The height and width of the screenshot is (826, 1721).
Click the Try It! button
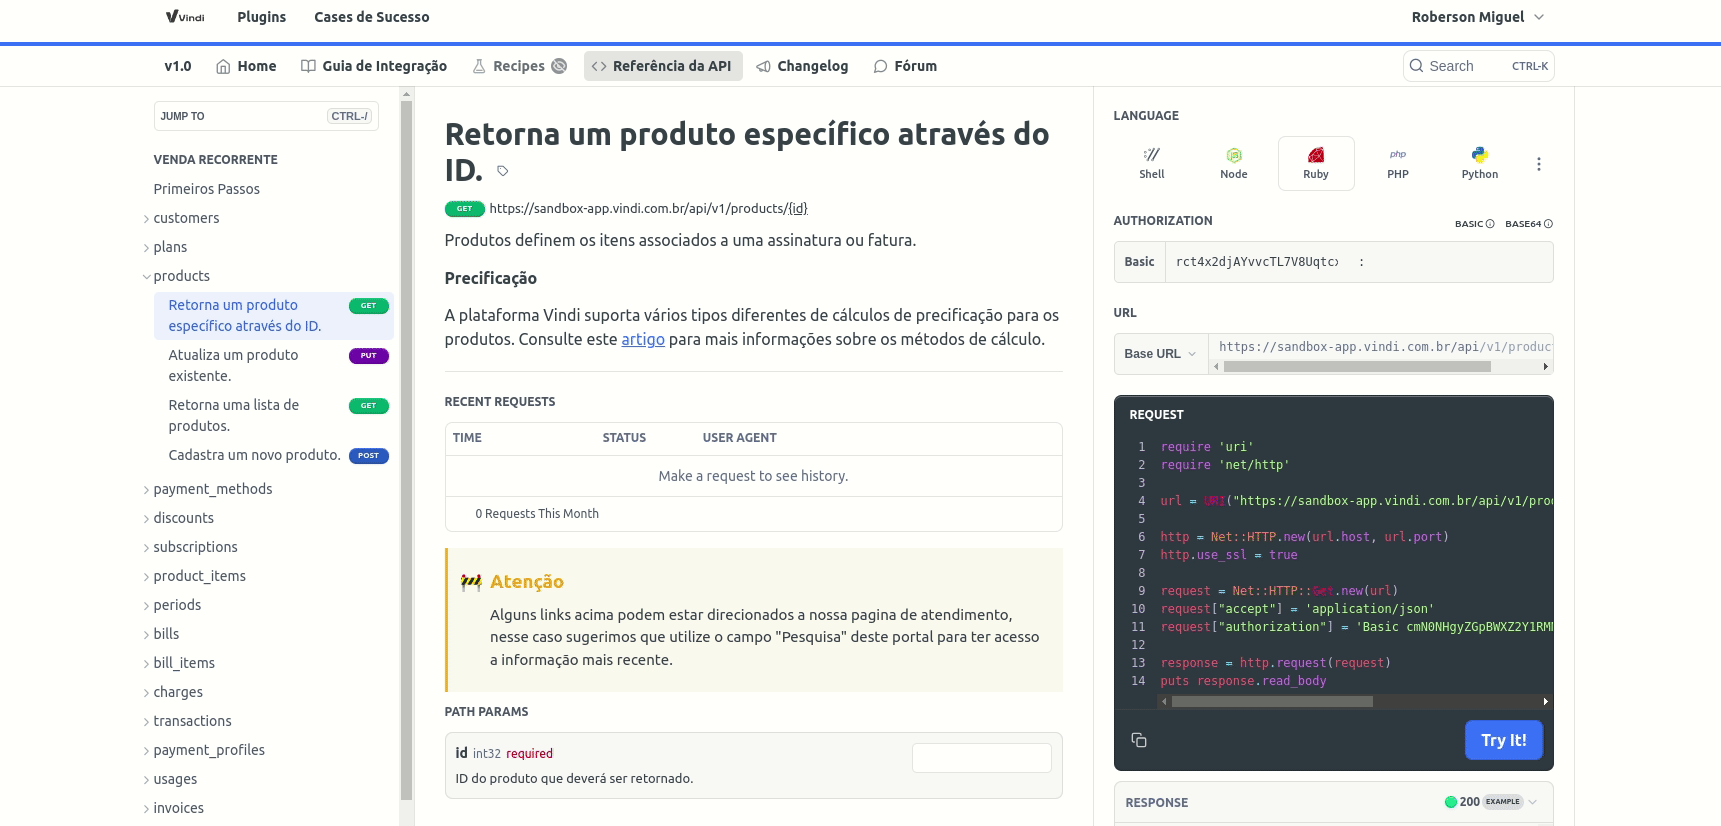[x=1504, y=740]
